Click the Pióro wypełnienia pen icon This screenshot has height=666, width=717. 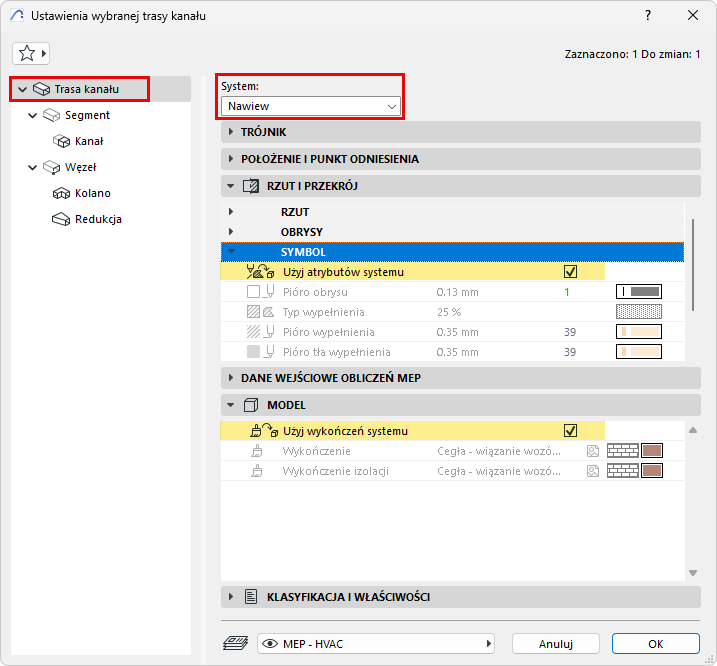[260, 332]
